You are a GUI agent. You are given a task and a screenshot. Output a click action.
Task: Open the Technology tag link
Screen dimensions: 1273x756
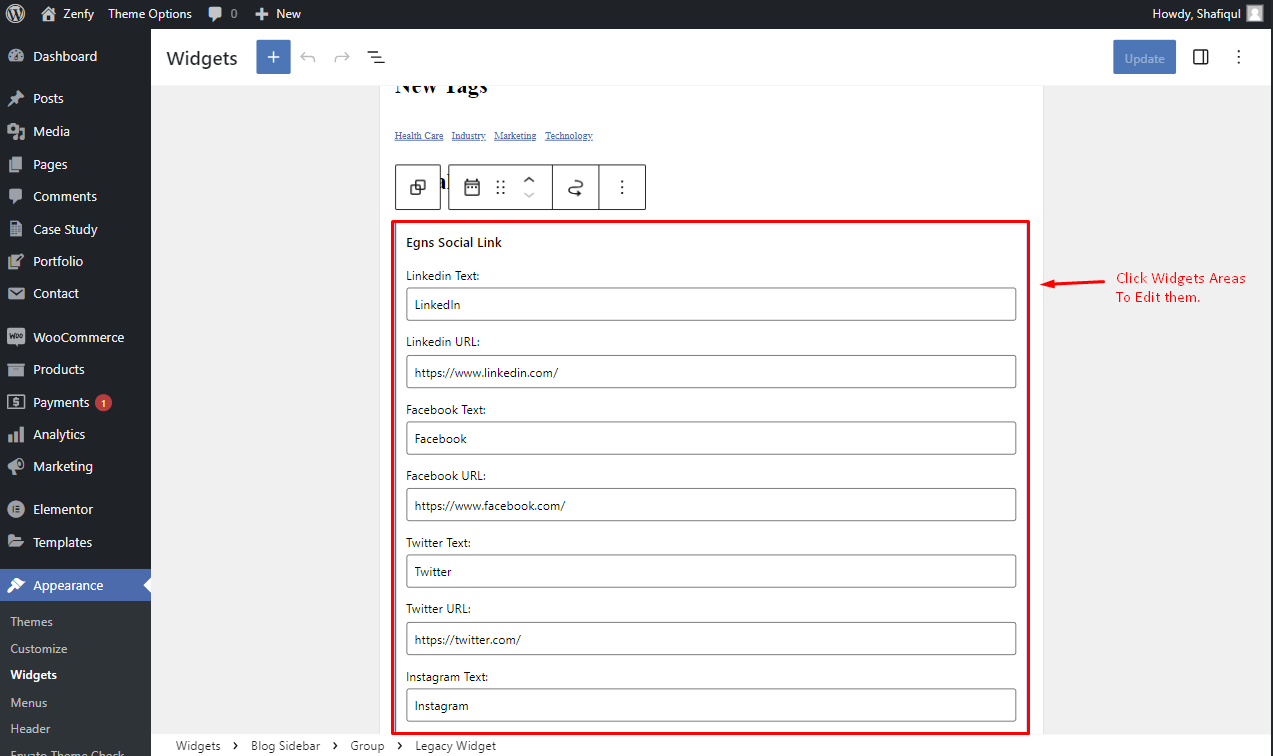point(569,136)
